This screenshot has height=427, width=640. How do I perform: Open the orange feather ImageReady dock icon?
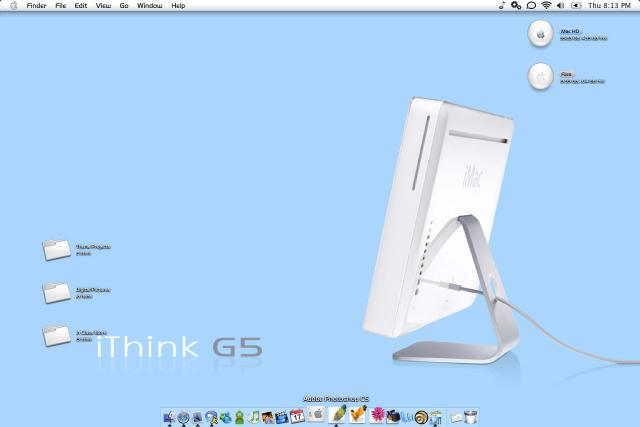point(358,414)
